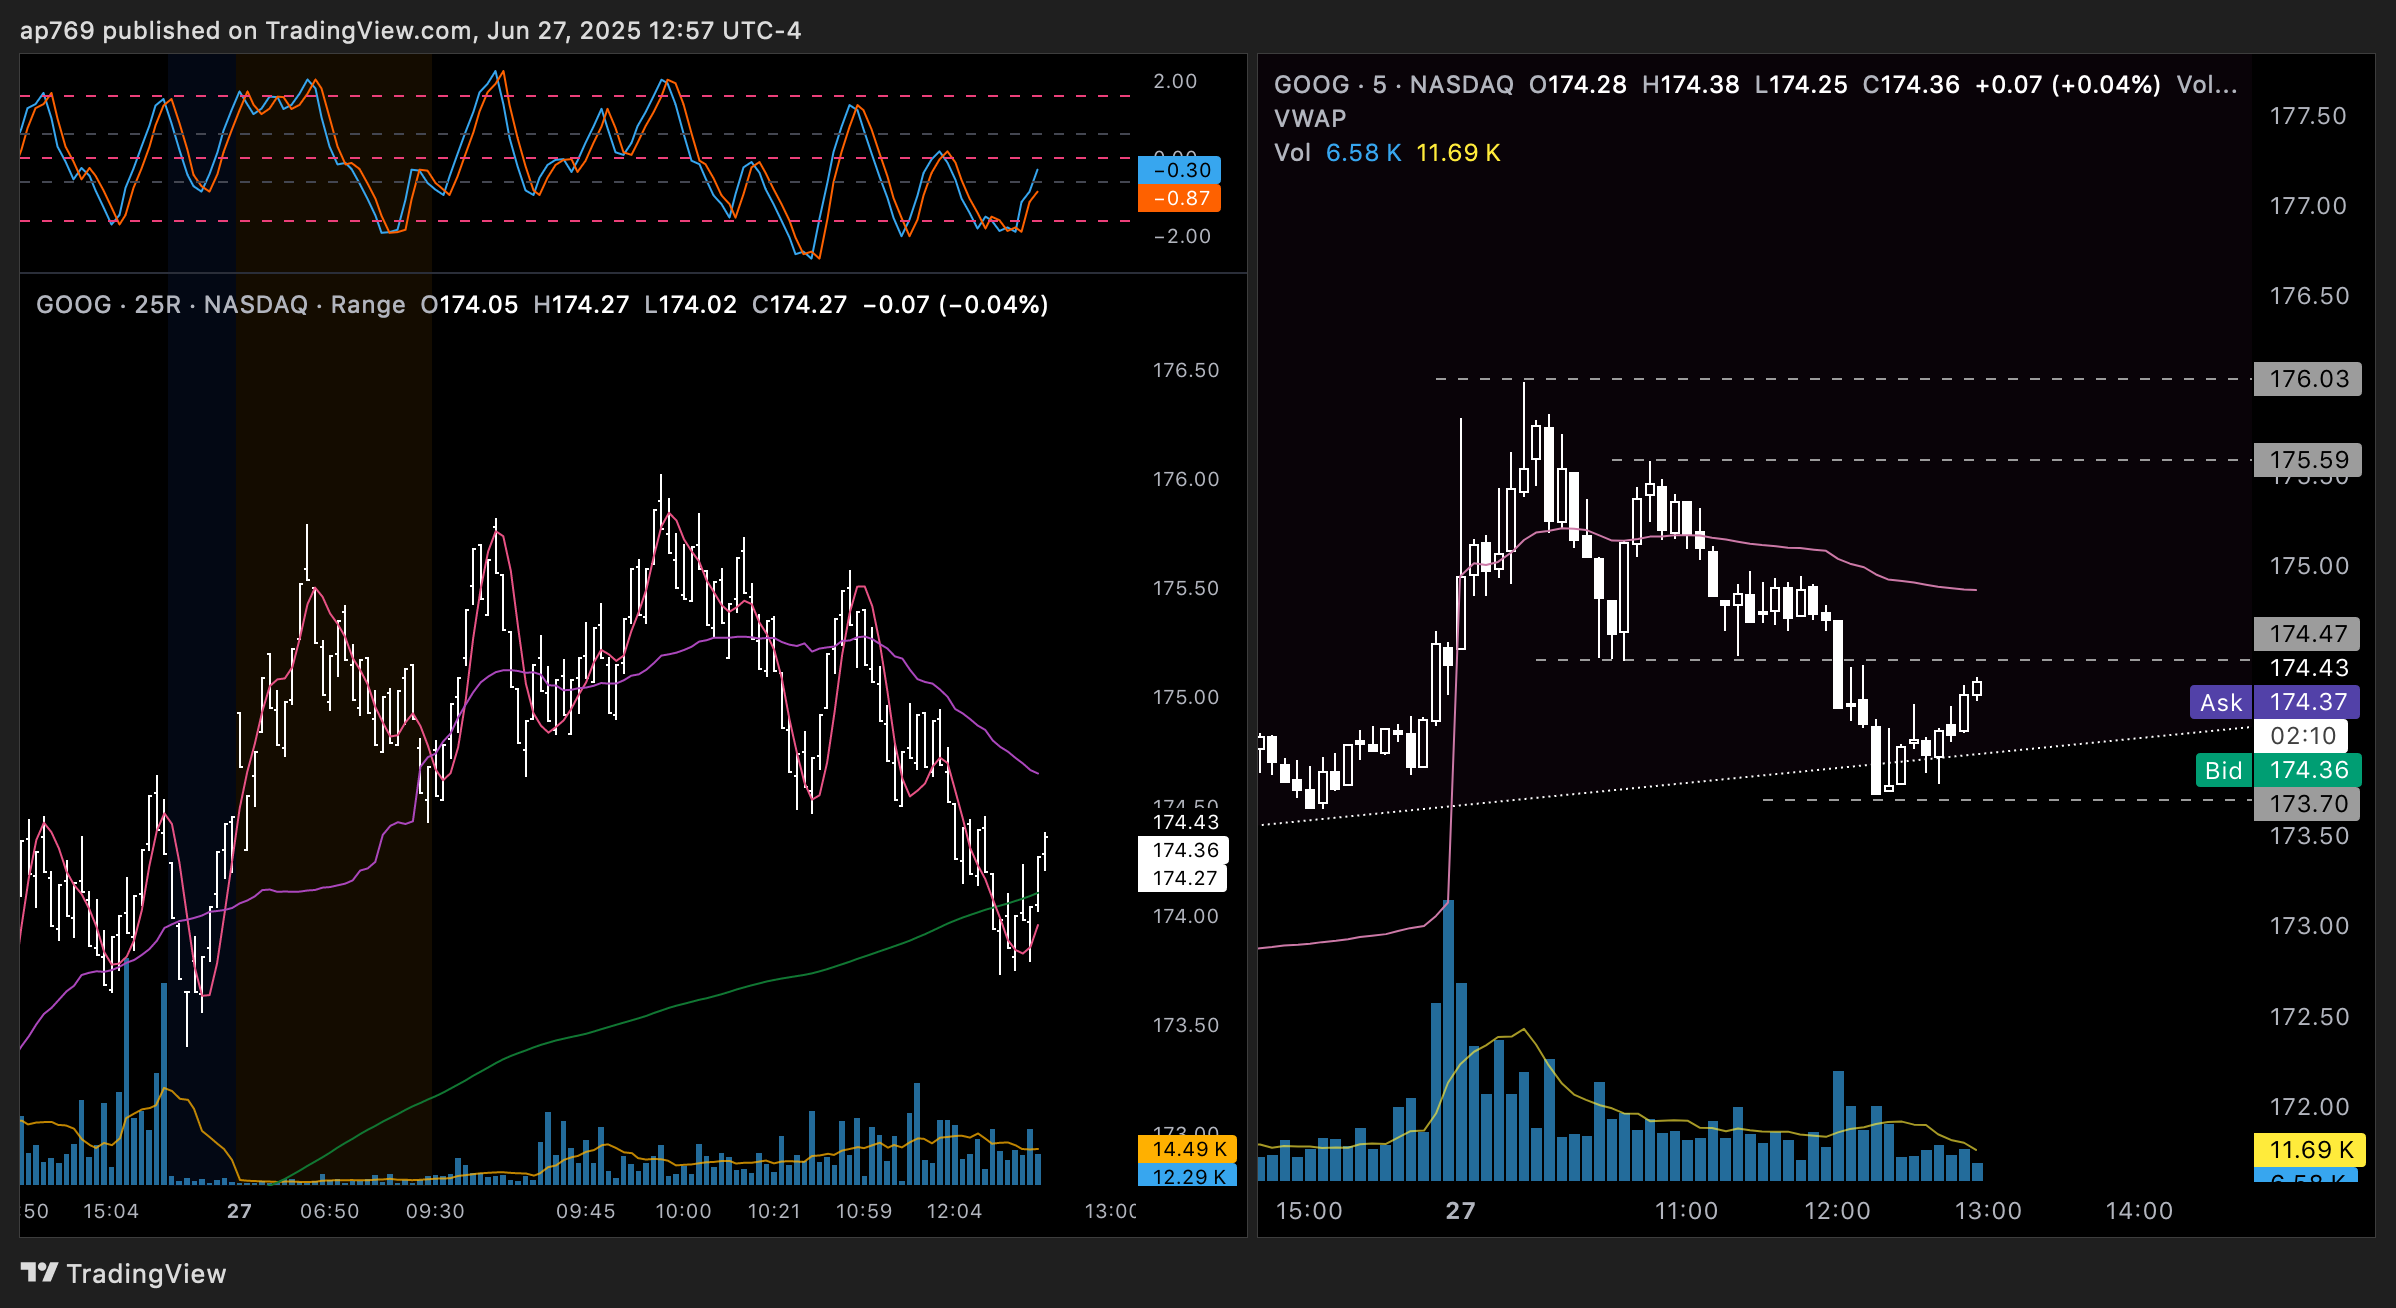Click the L174.02 low value in left chart

pyautogui.click(x=690, y=305)
